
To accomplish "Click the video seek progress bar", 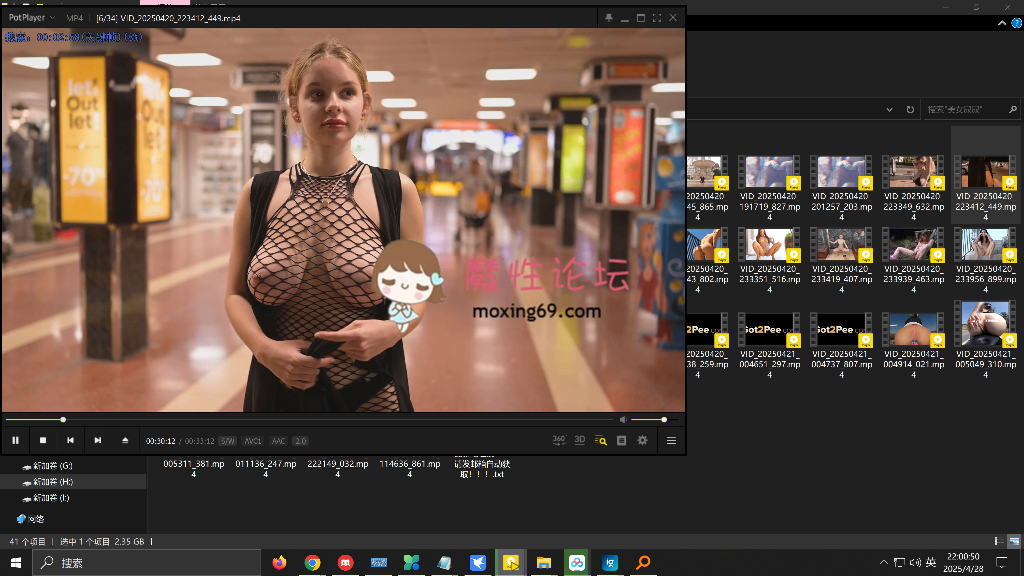I will click(x=300, y=420).
